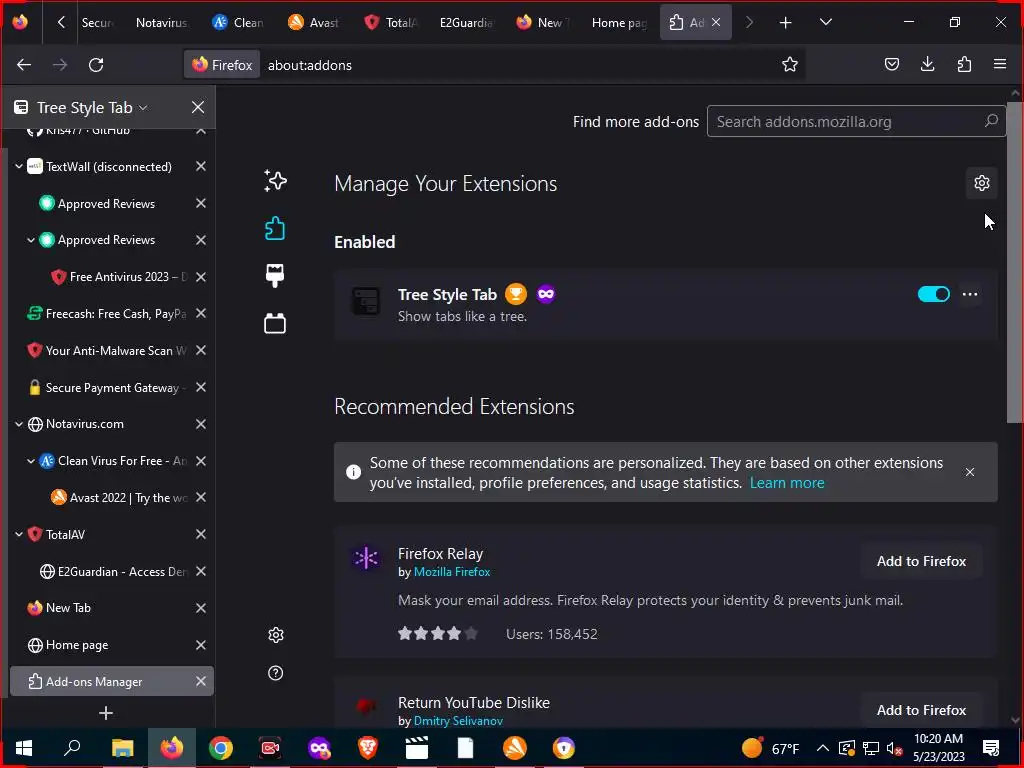Select the Extensions puzzle icon in add-ons sidebar

click(x=275, y=228)
